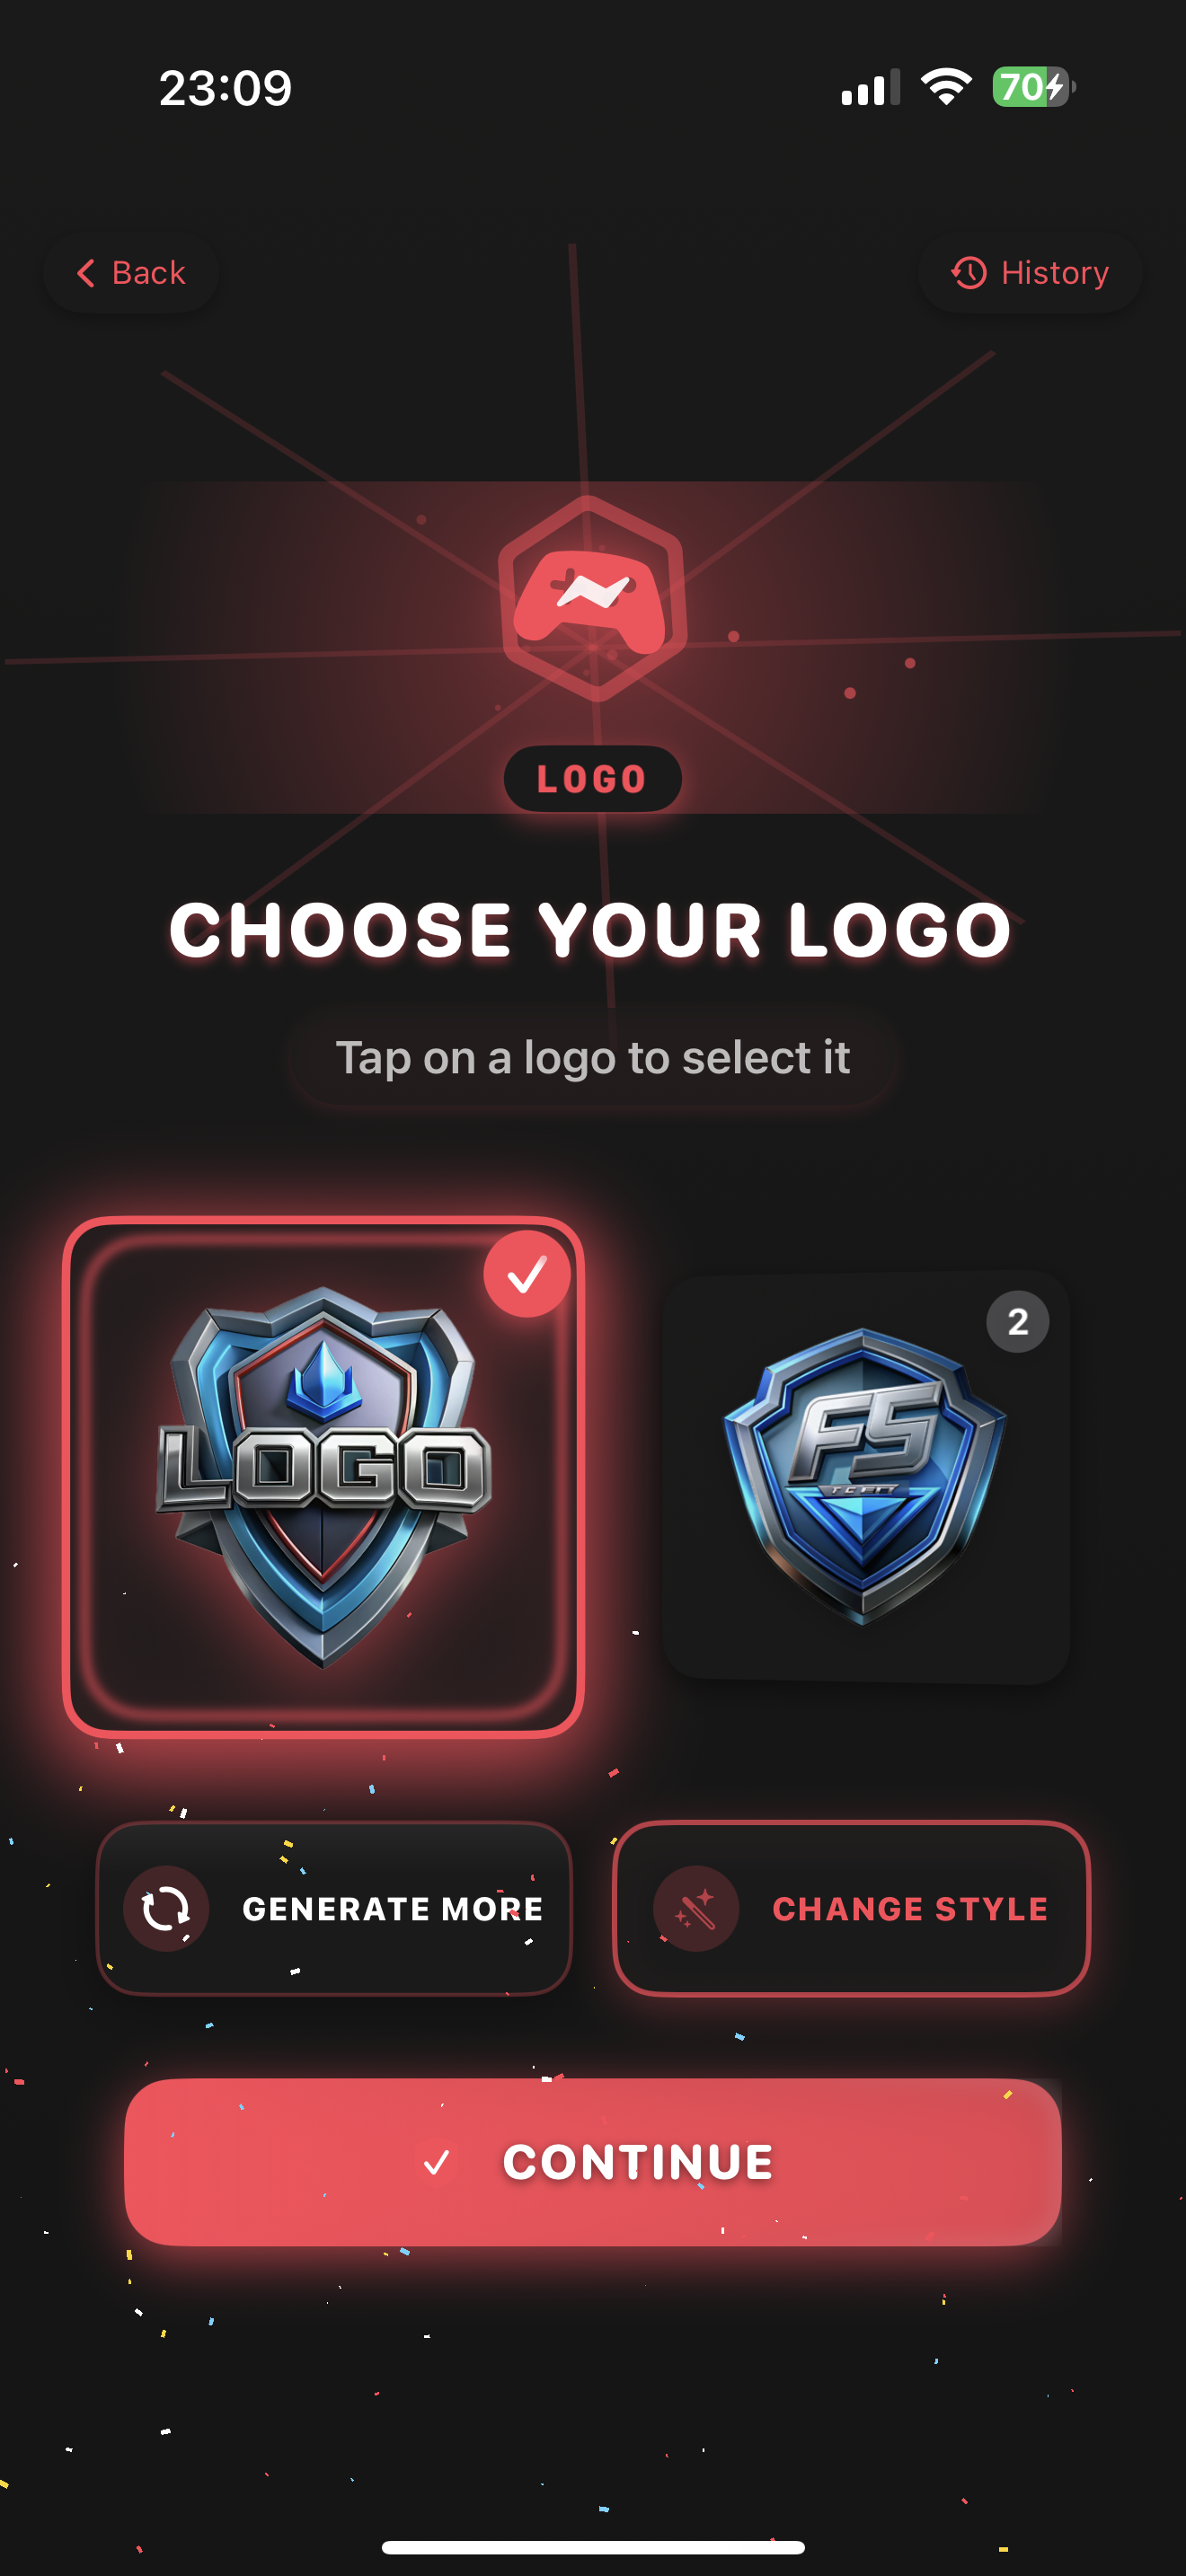The width and height of the screenshot is (1186, 2576).
Task: Open the History text link
Action: pos(1055,273)
